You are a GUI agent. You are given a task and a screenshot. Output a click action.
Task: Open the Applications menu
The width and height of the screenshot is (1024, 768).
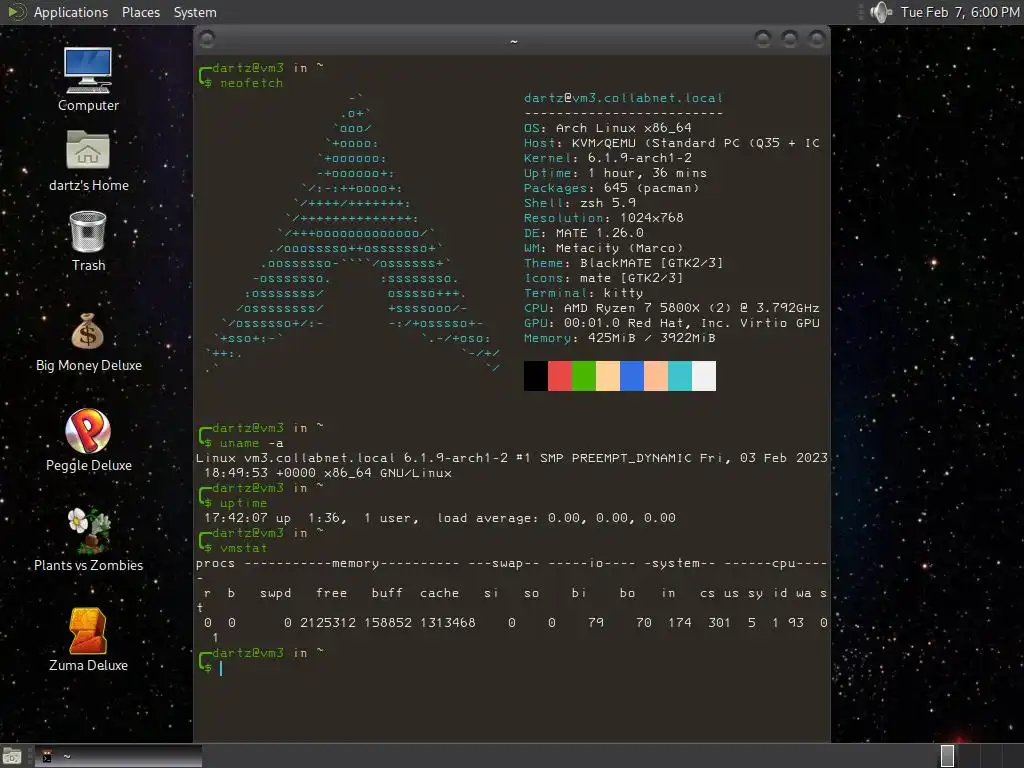[x=71, y=12]
